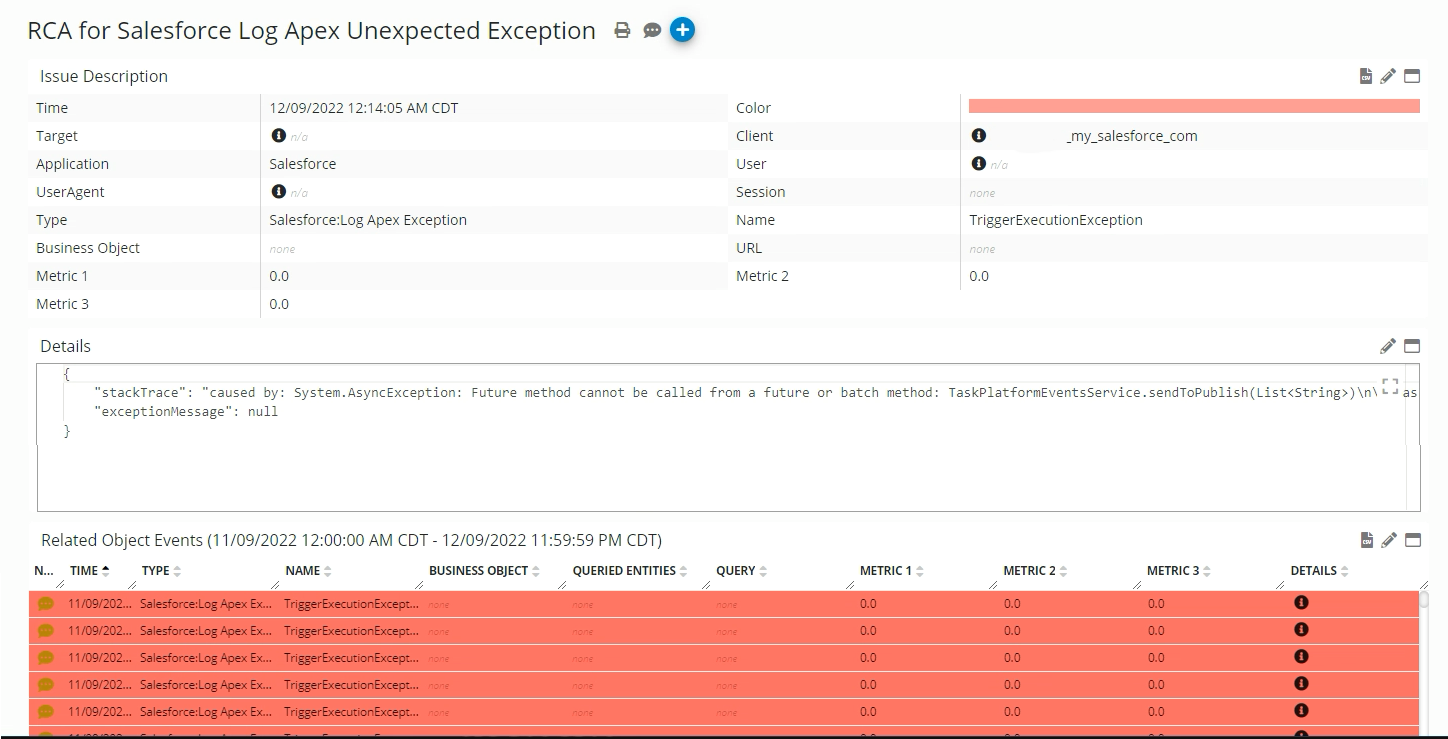Screen dimensions: 1448x739
Task: Edit the Issue Description panel
Action: coord(1388,75)
